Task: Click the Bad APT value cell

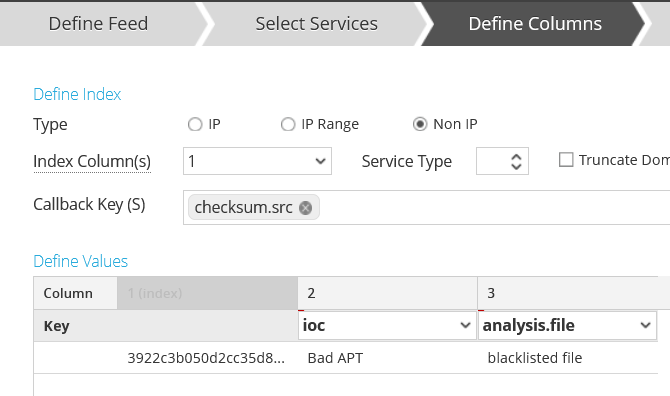Action: (387, 358)
